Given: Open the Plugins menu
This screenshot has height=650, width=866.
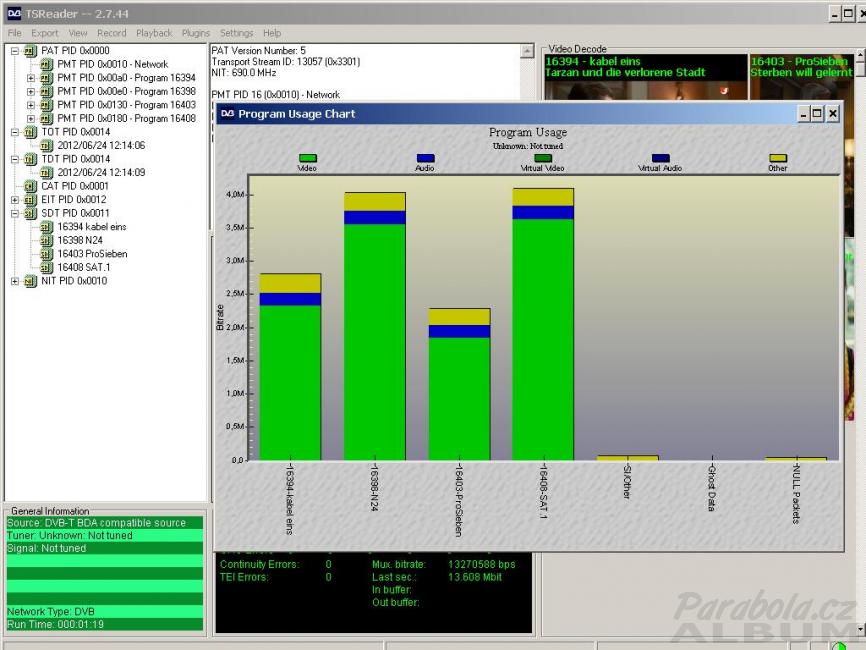Looking at the screenshot, I should tap(196, 33).
